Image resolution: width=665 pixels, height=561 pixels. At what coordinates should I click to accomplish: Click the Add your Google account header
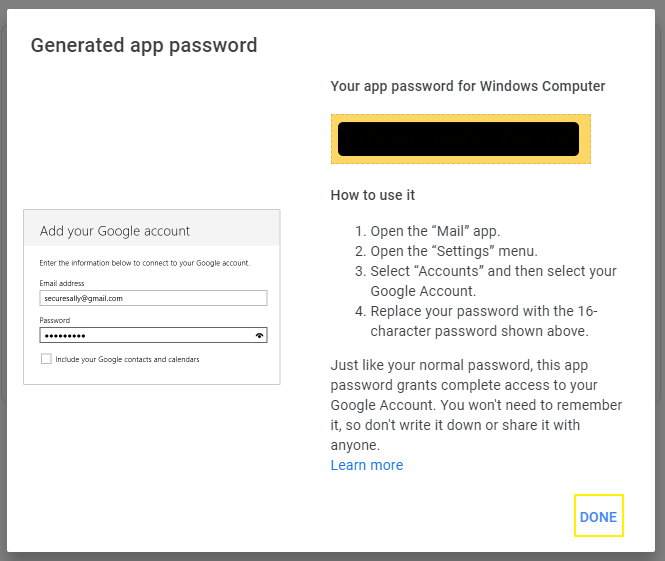coord(115,231)
